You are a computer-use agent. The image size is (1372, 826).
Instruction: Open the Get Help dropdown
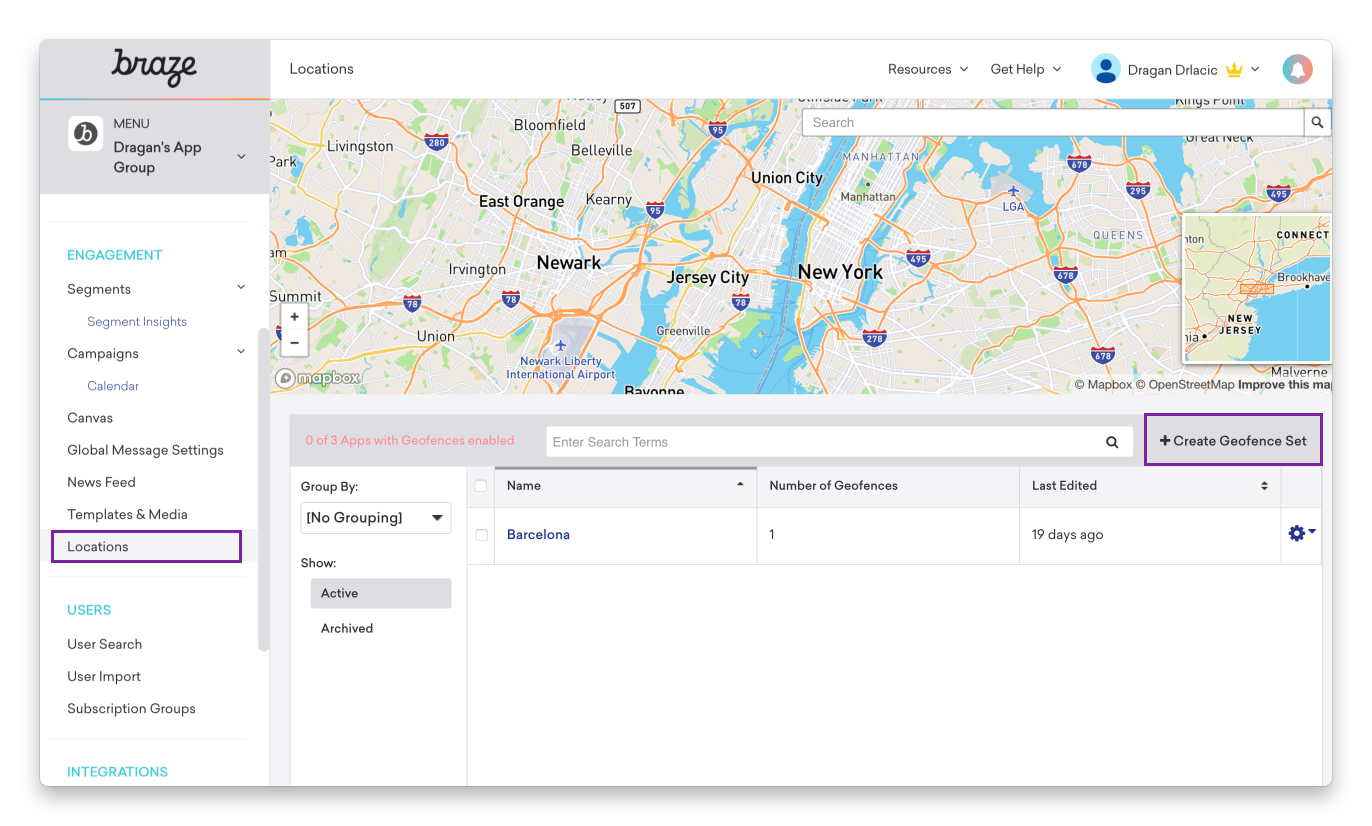pyautogui.click(x=1026, y=69)
